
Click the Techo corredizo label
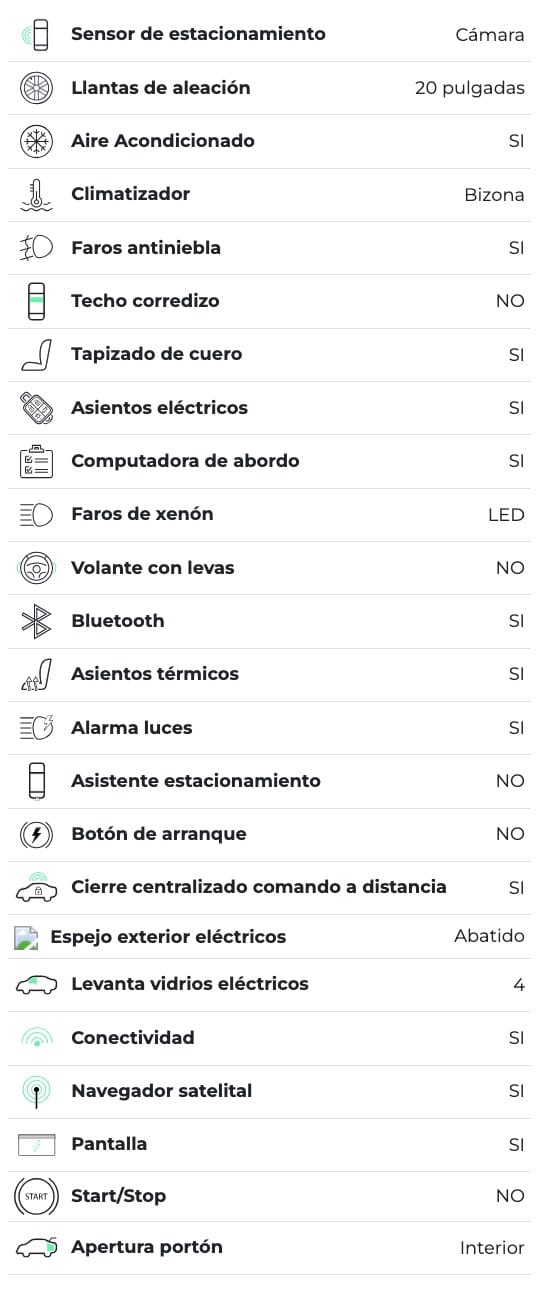pos(145,301)
